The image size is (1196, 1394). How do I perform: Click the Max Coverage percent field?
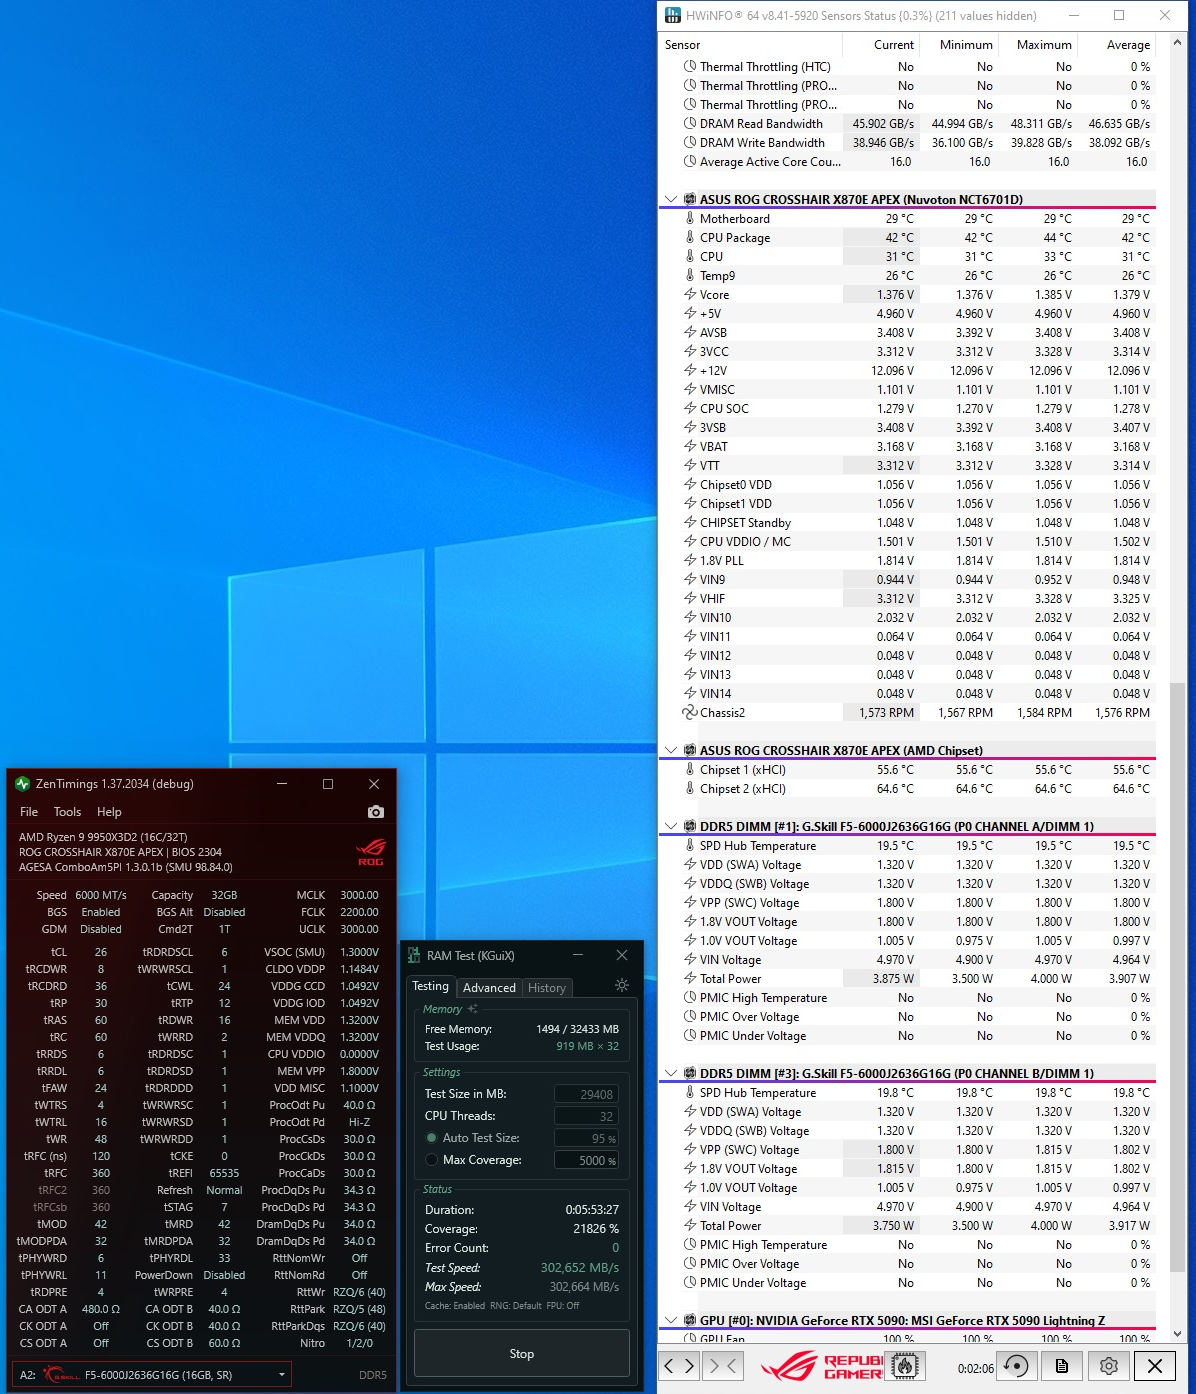pyautogui.click(x=587, y=1160)
